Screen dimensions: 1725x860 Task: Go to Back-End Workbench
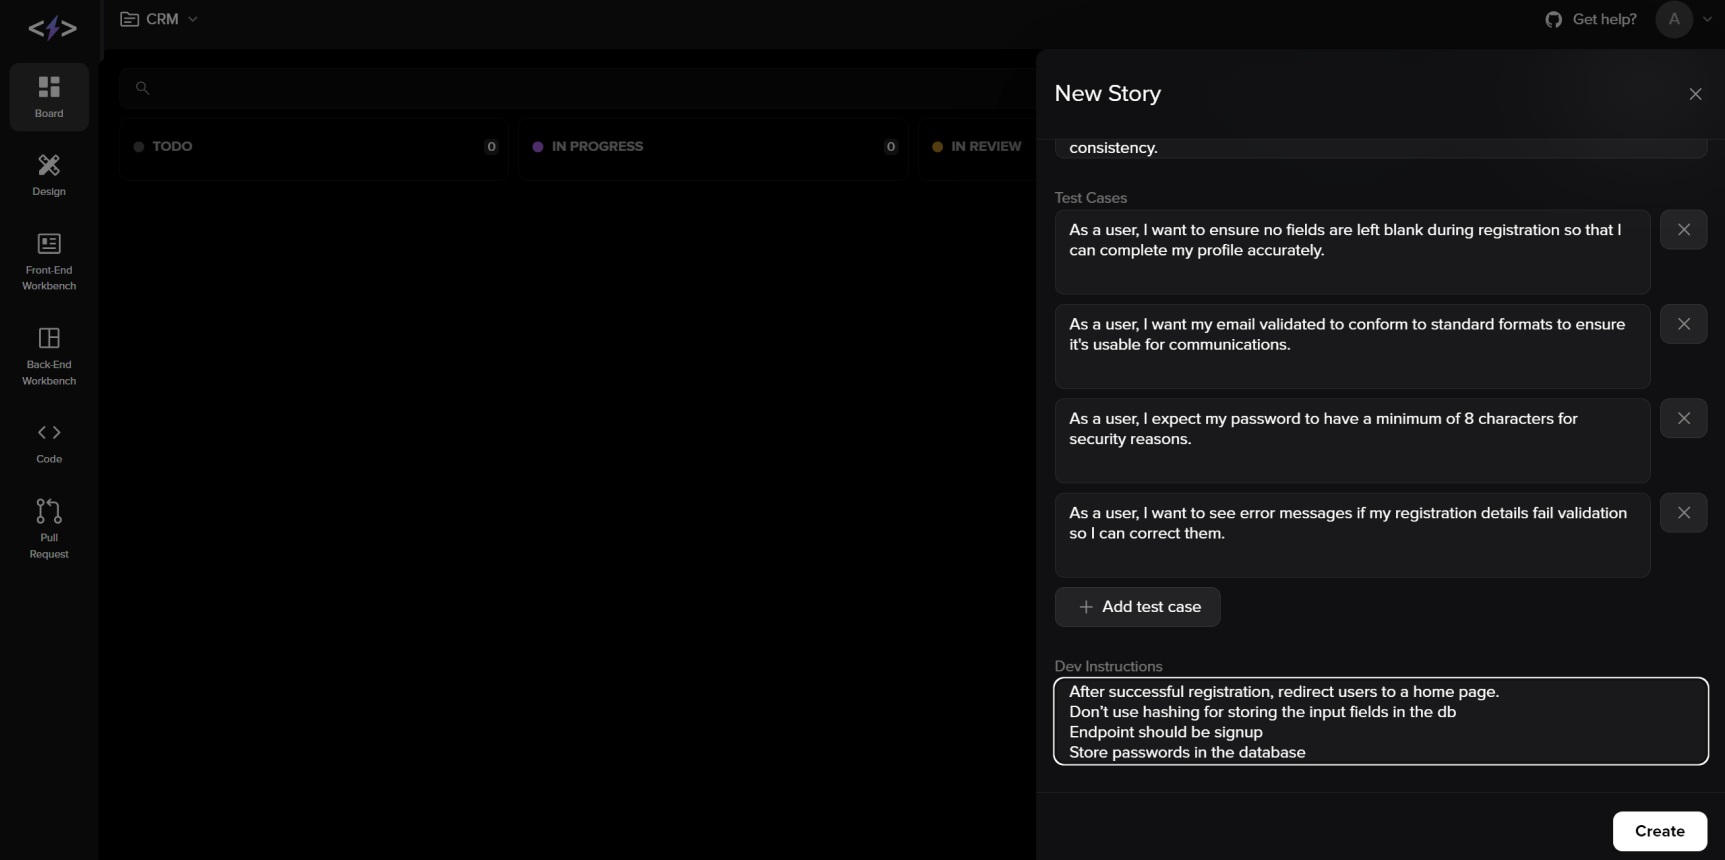coord(49,355)
